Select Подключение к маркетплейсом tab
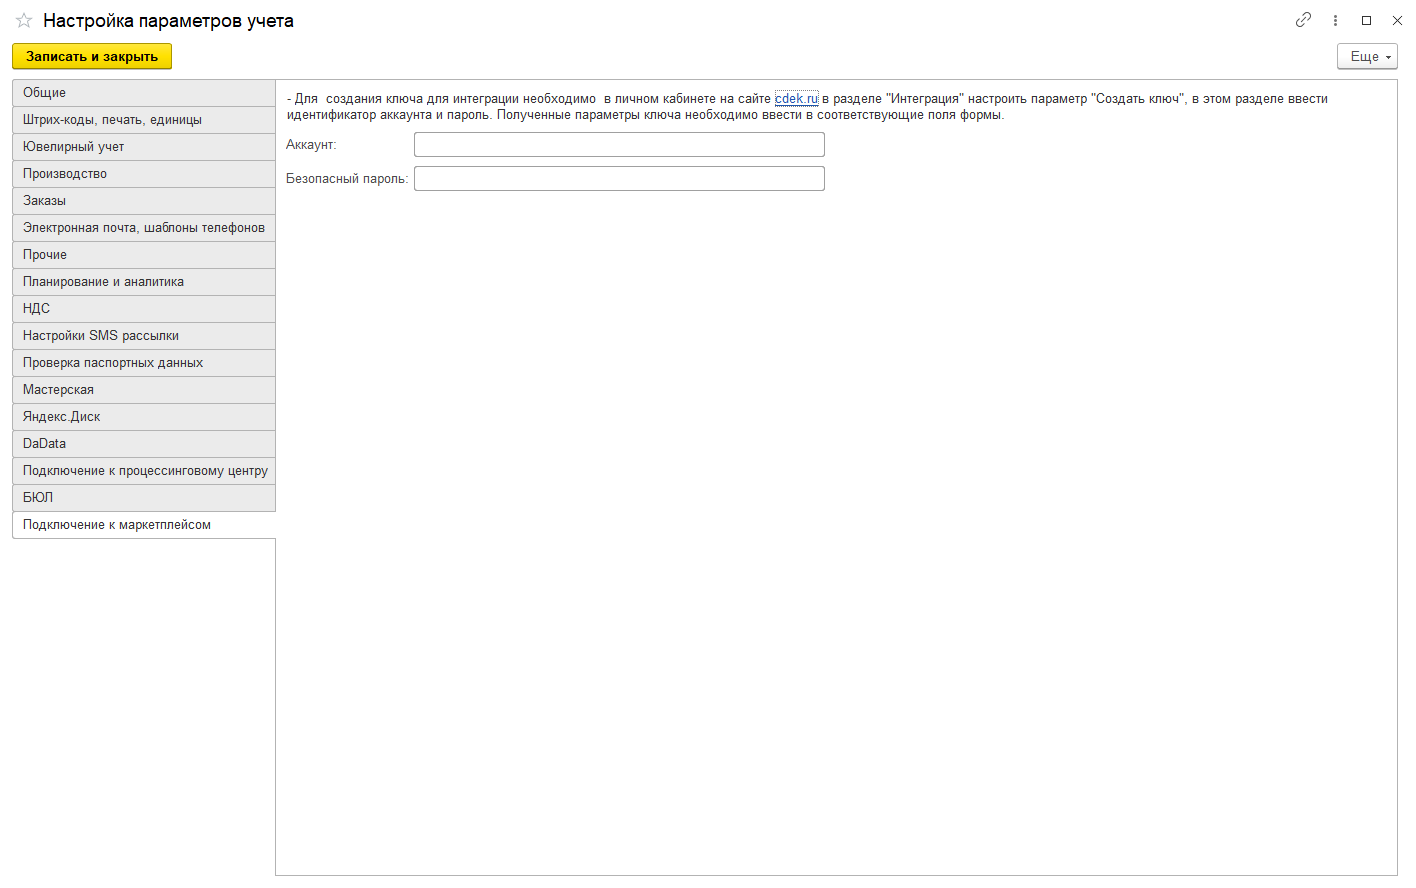1416x888 pixels. (144, 525)
